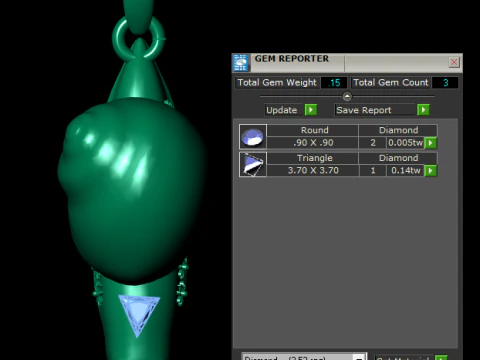
Task: Select the blue triangle gem on the model
Action: click(139, 314)
